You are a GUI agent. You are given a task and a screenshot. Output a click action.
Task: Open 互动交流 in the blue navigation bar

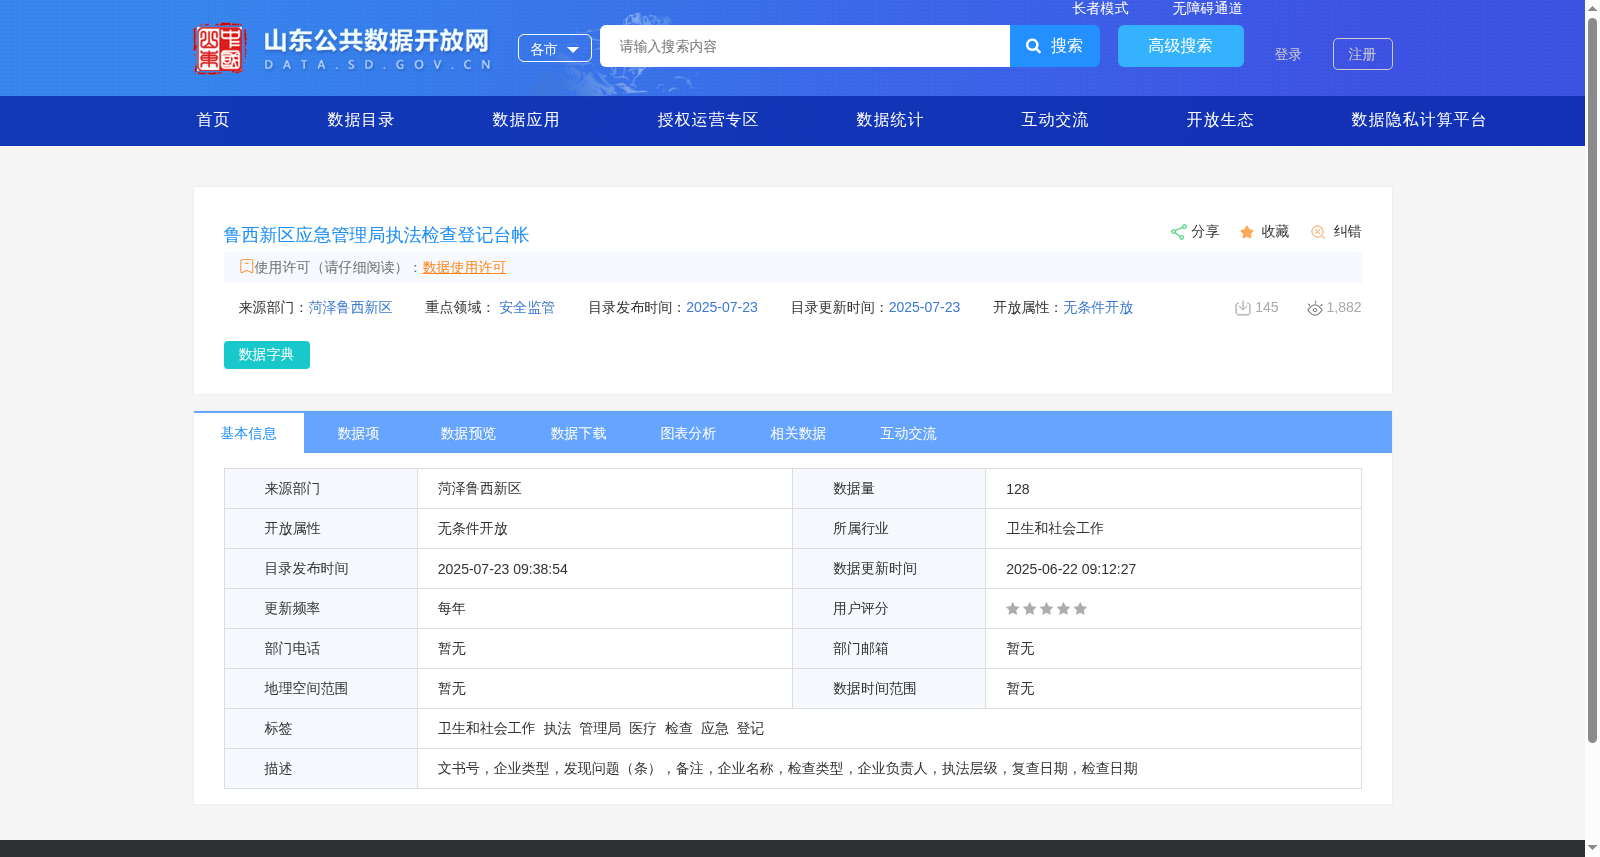[1055, 120]
